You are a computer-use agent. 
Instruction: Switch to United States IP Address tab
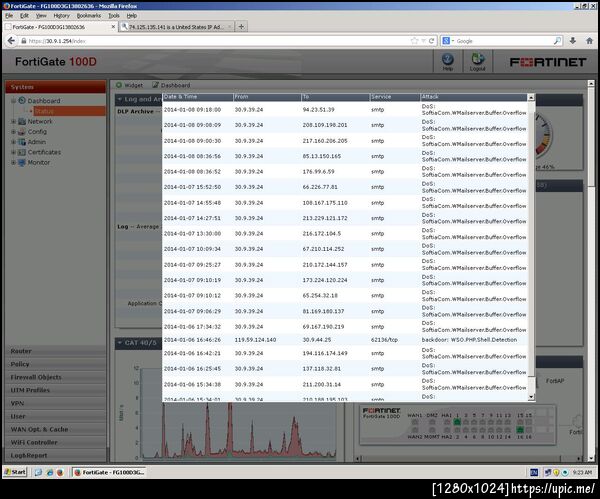pos(176,27)
